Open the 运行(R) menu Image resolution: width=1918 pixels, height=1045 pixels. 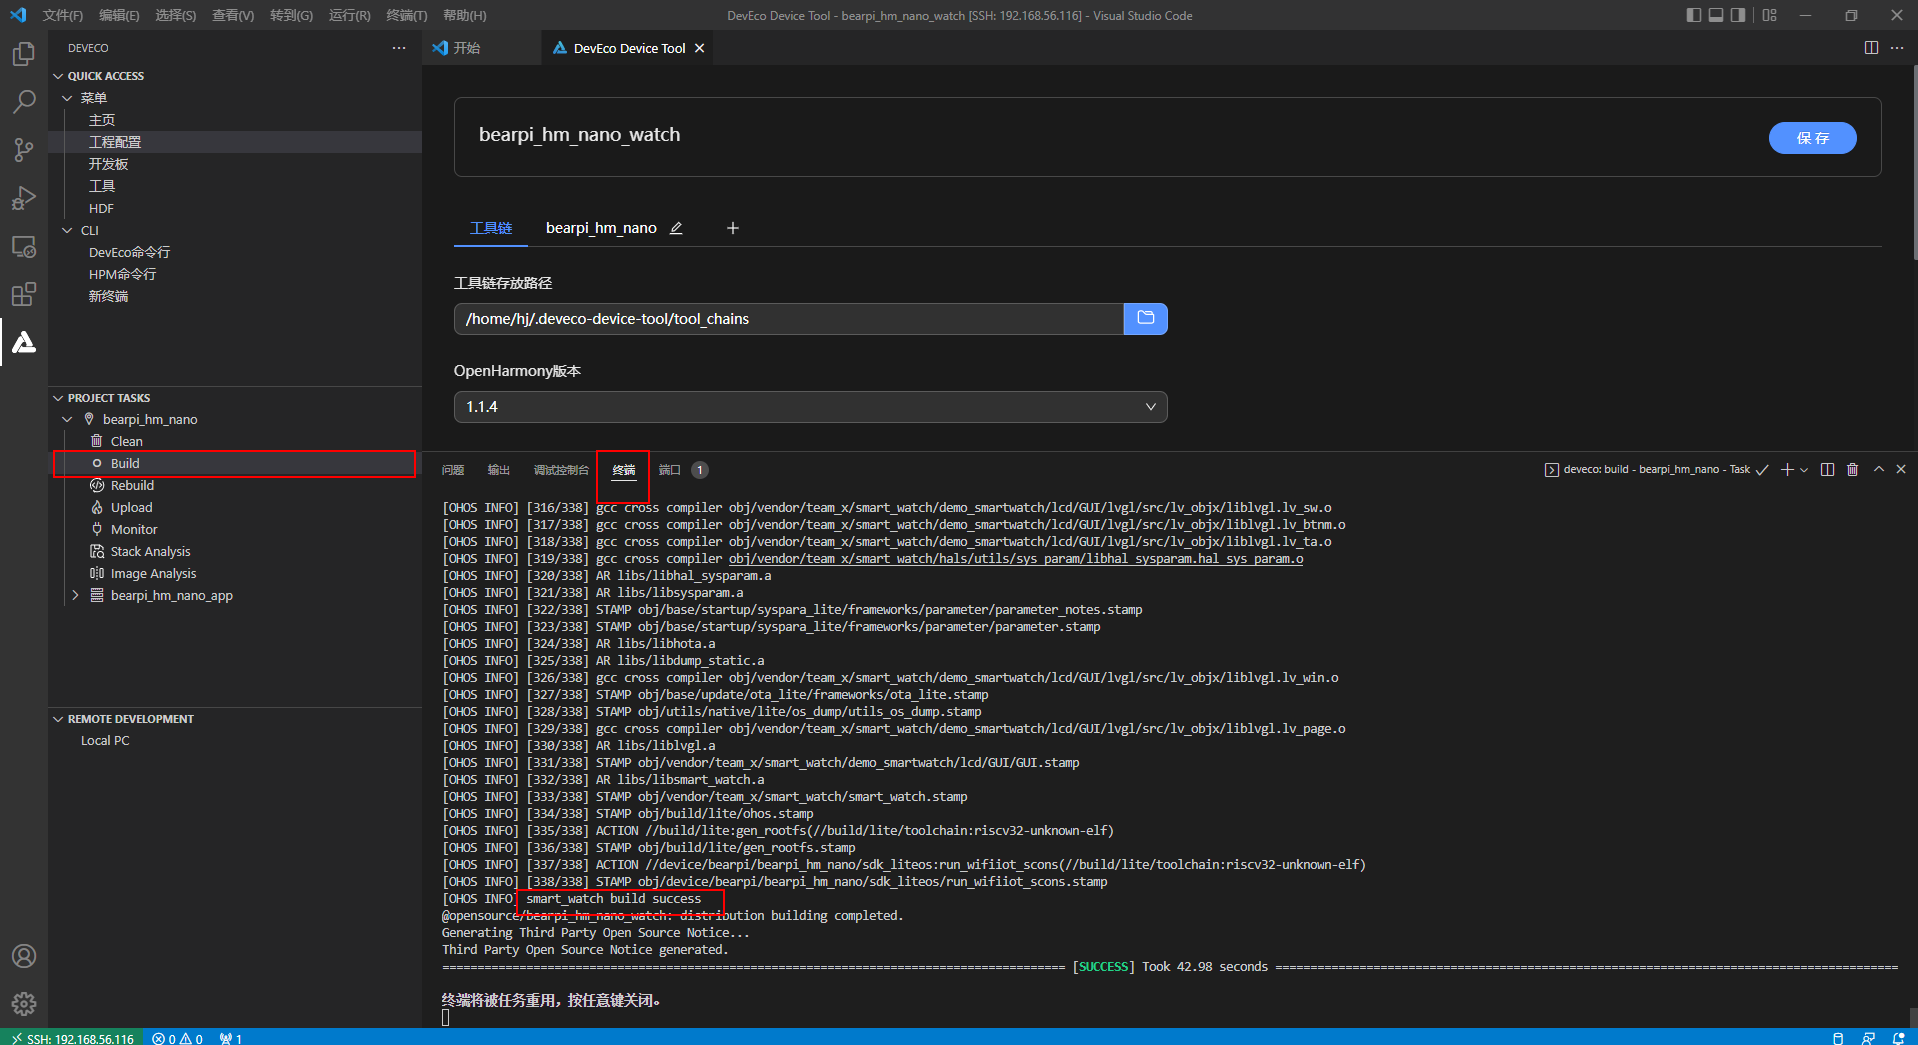tap(349, 15)
